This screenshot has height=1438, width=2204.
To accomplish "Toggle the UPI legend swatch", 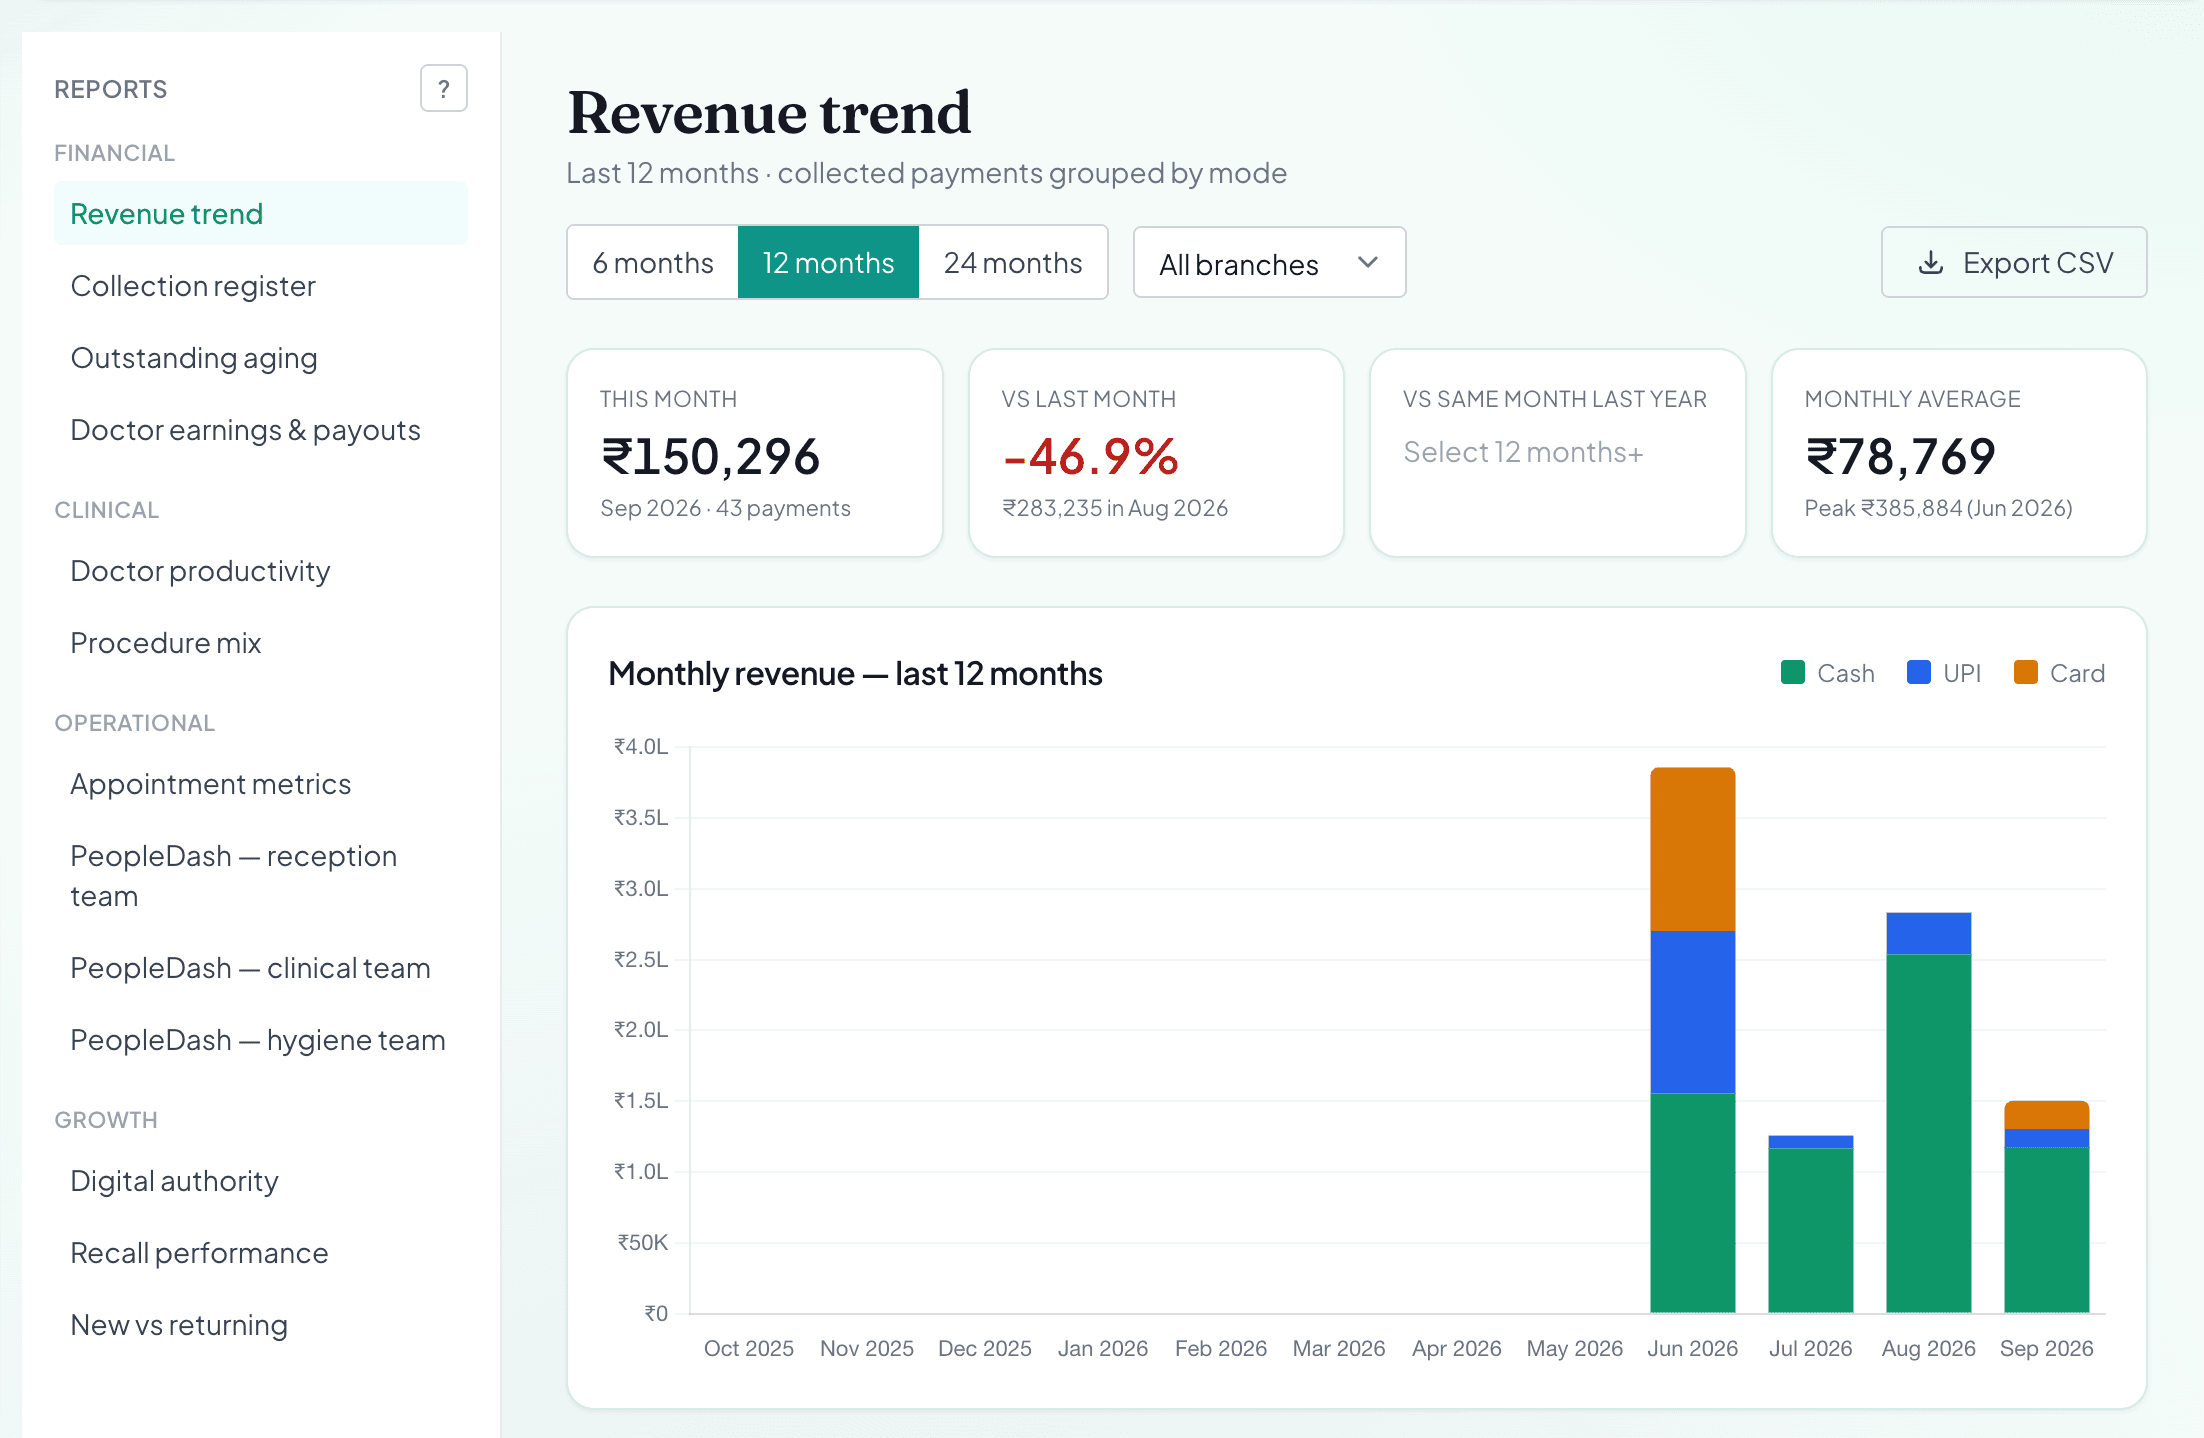I will point(1919,672).
